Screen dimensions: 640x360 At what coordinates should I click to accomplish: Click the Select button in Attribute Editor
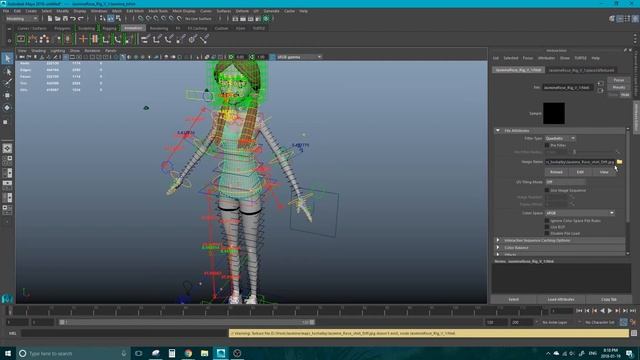point(513,300)
